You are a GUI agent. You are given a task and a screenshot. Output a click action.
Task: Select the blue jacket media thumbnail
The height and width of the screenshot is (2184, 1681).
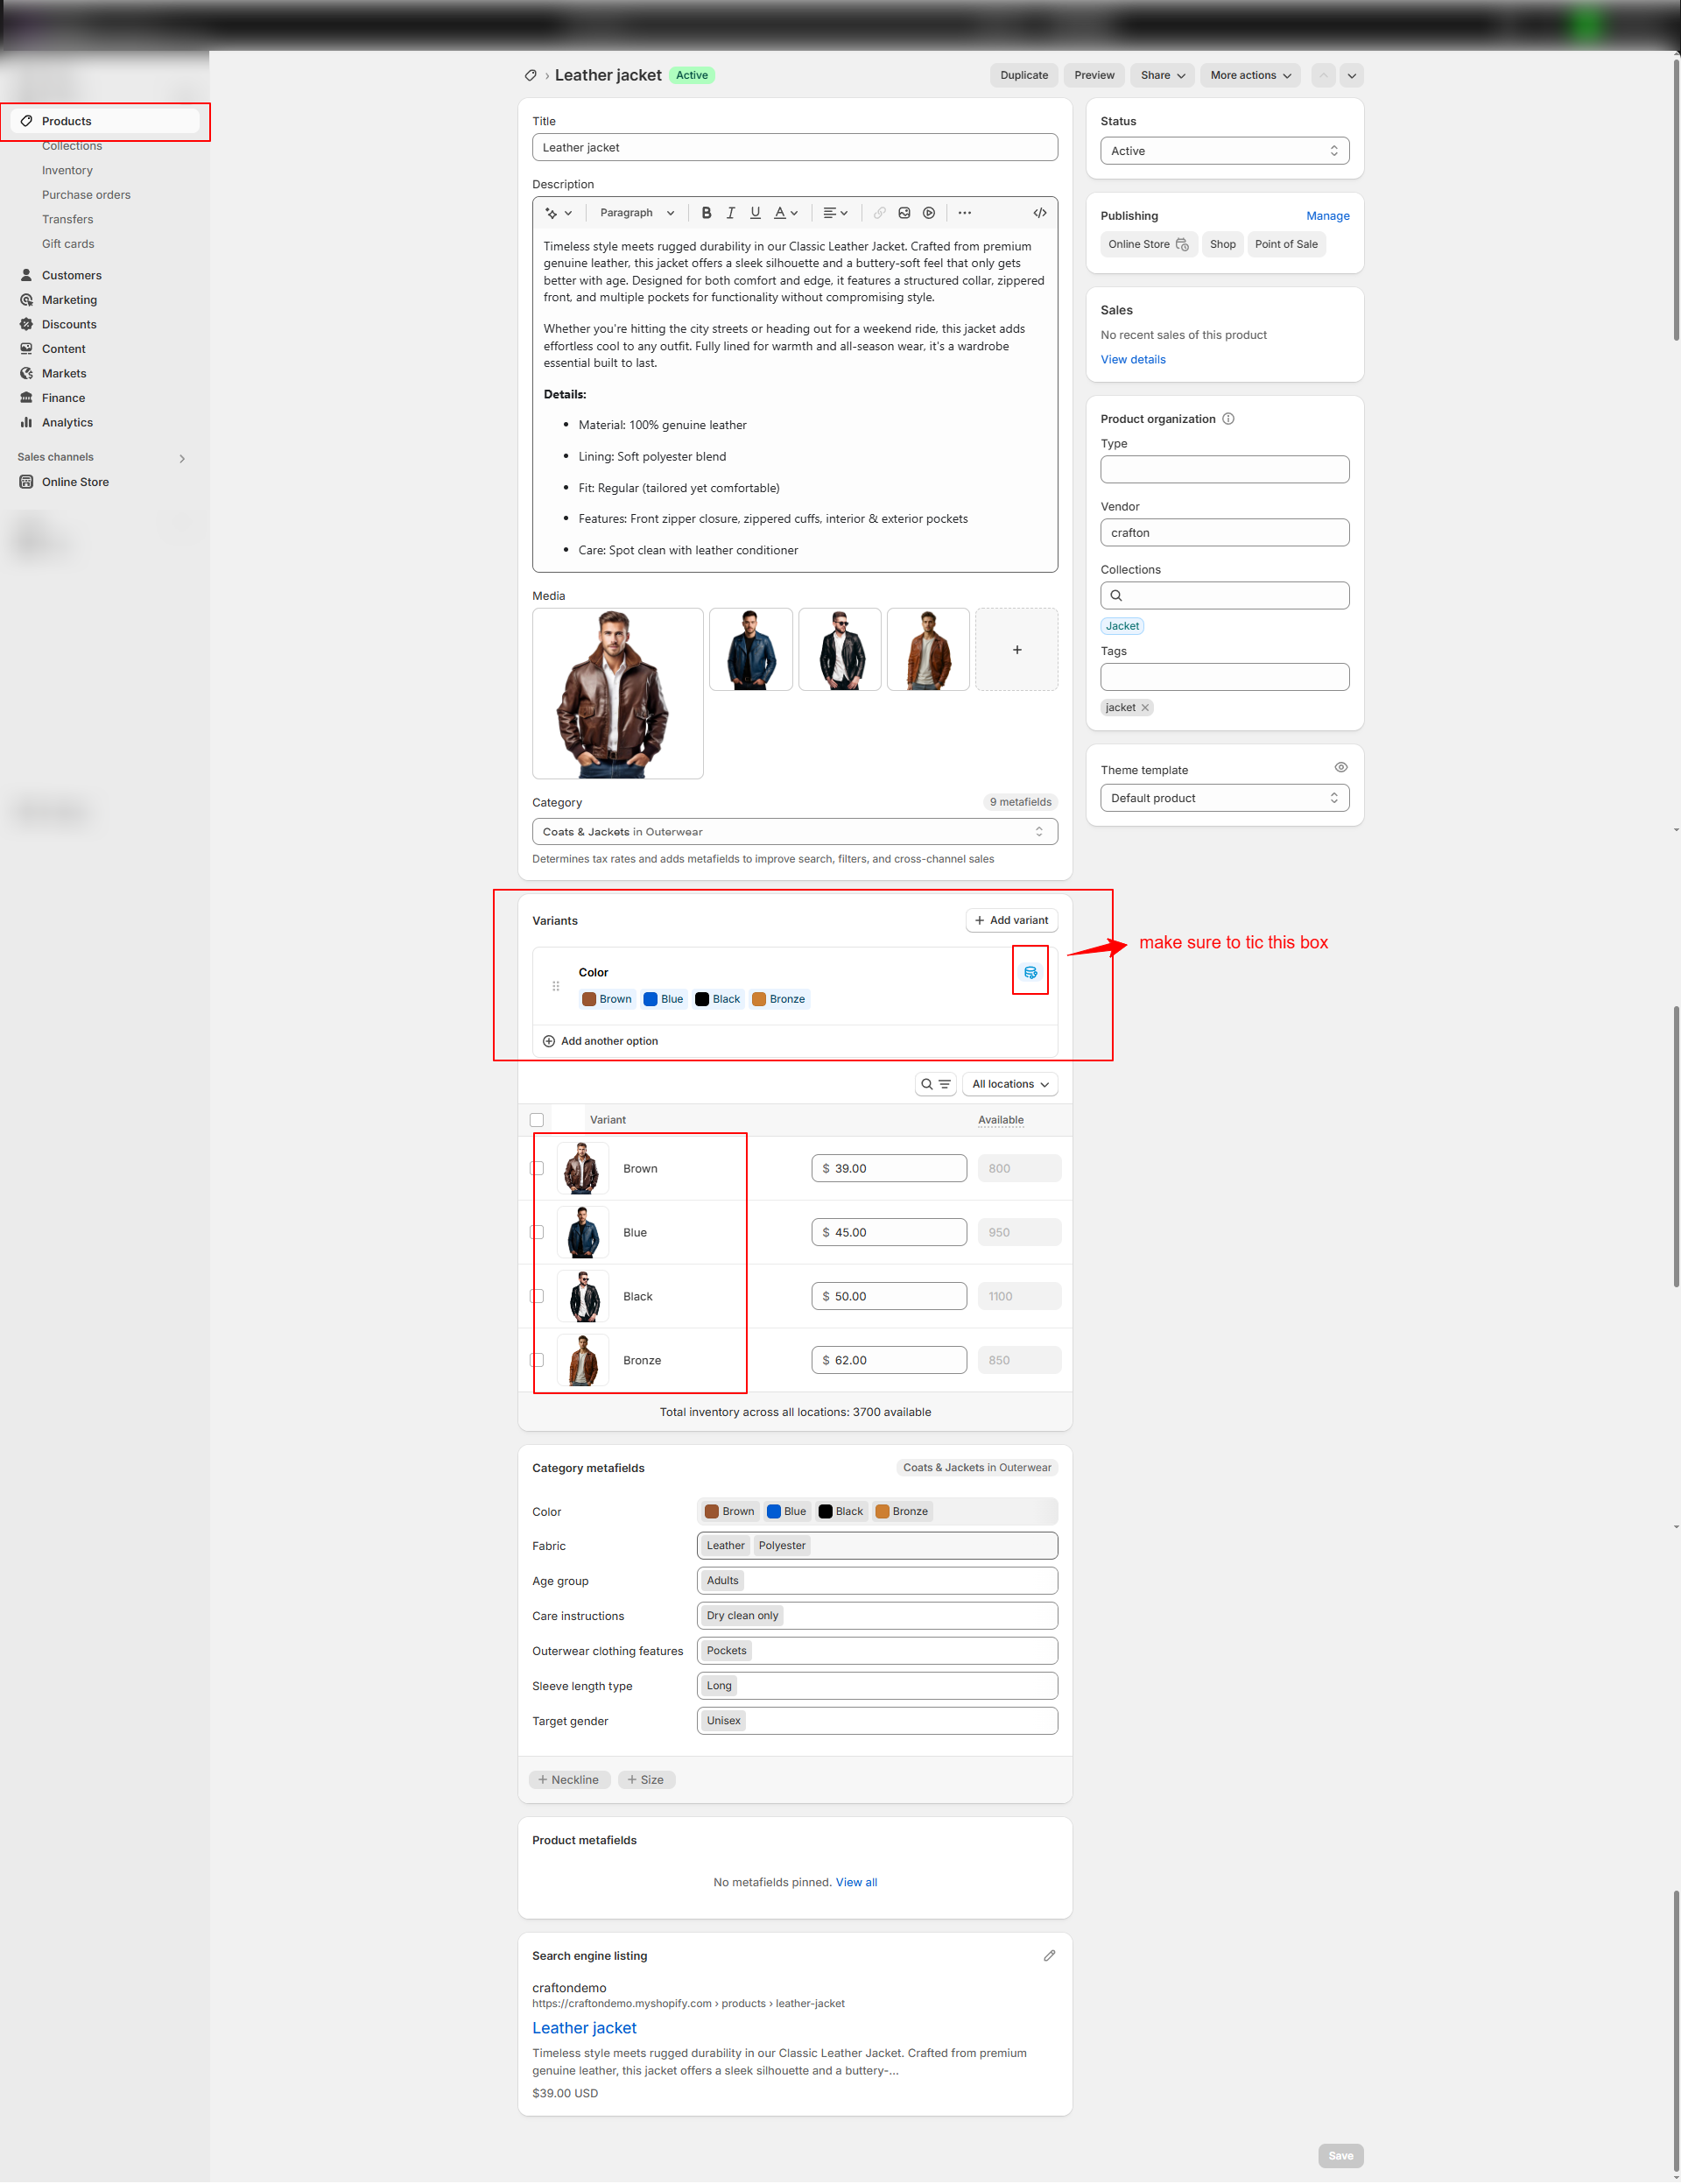point(750,650)
